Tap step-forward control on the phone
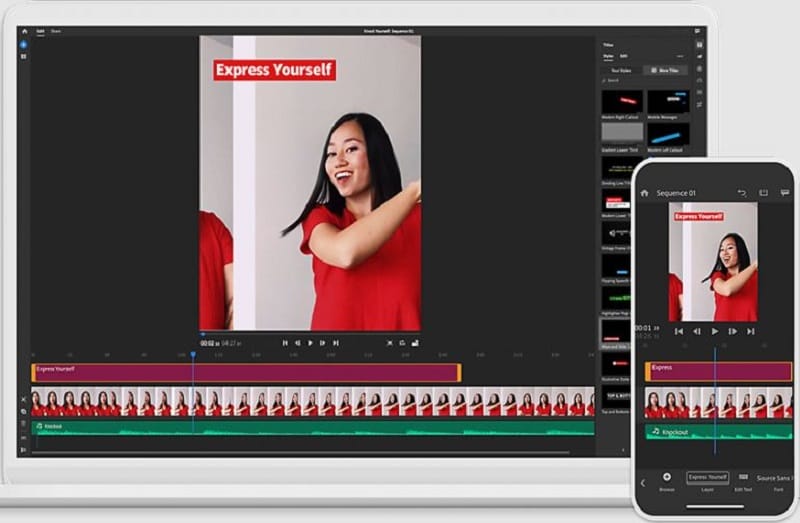Image resolution: width=800 pixels, height=523 pixels. point(733,332)
